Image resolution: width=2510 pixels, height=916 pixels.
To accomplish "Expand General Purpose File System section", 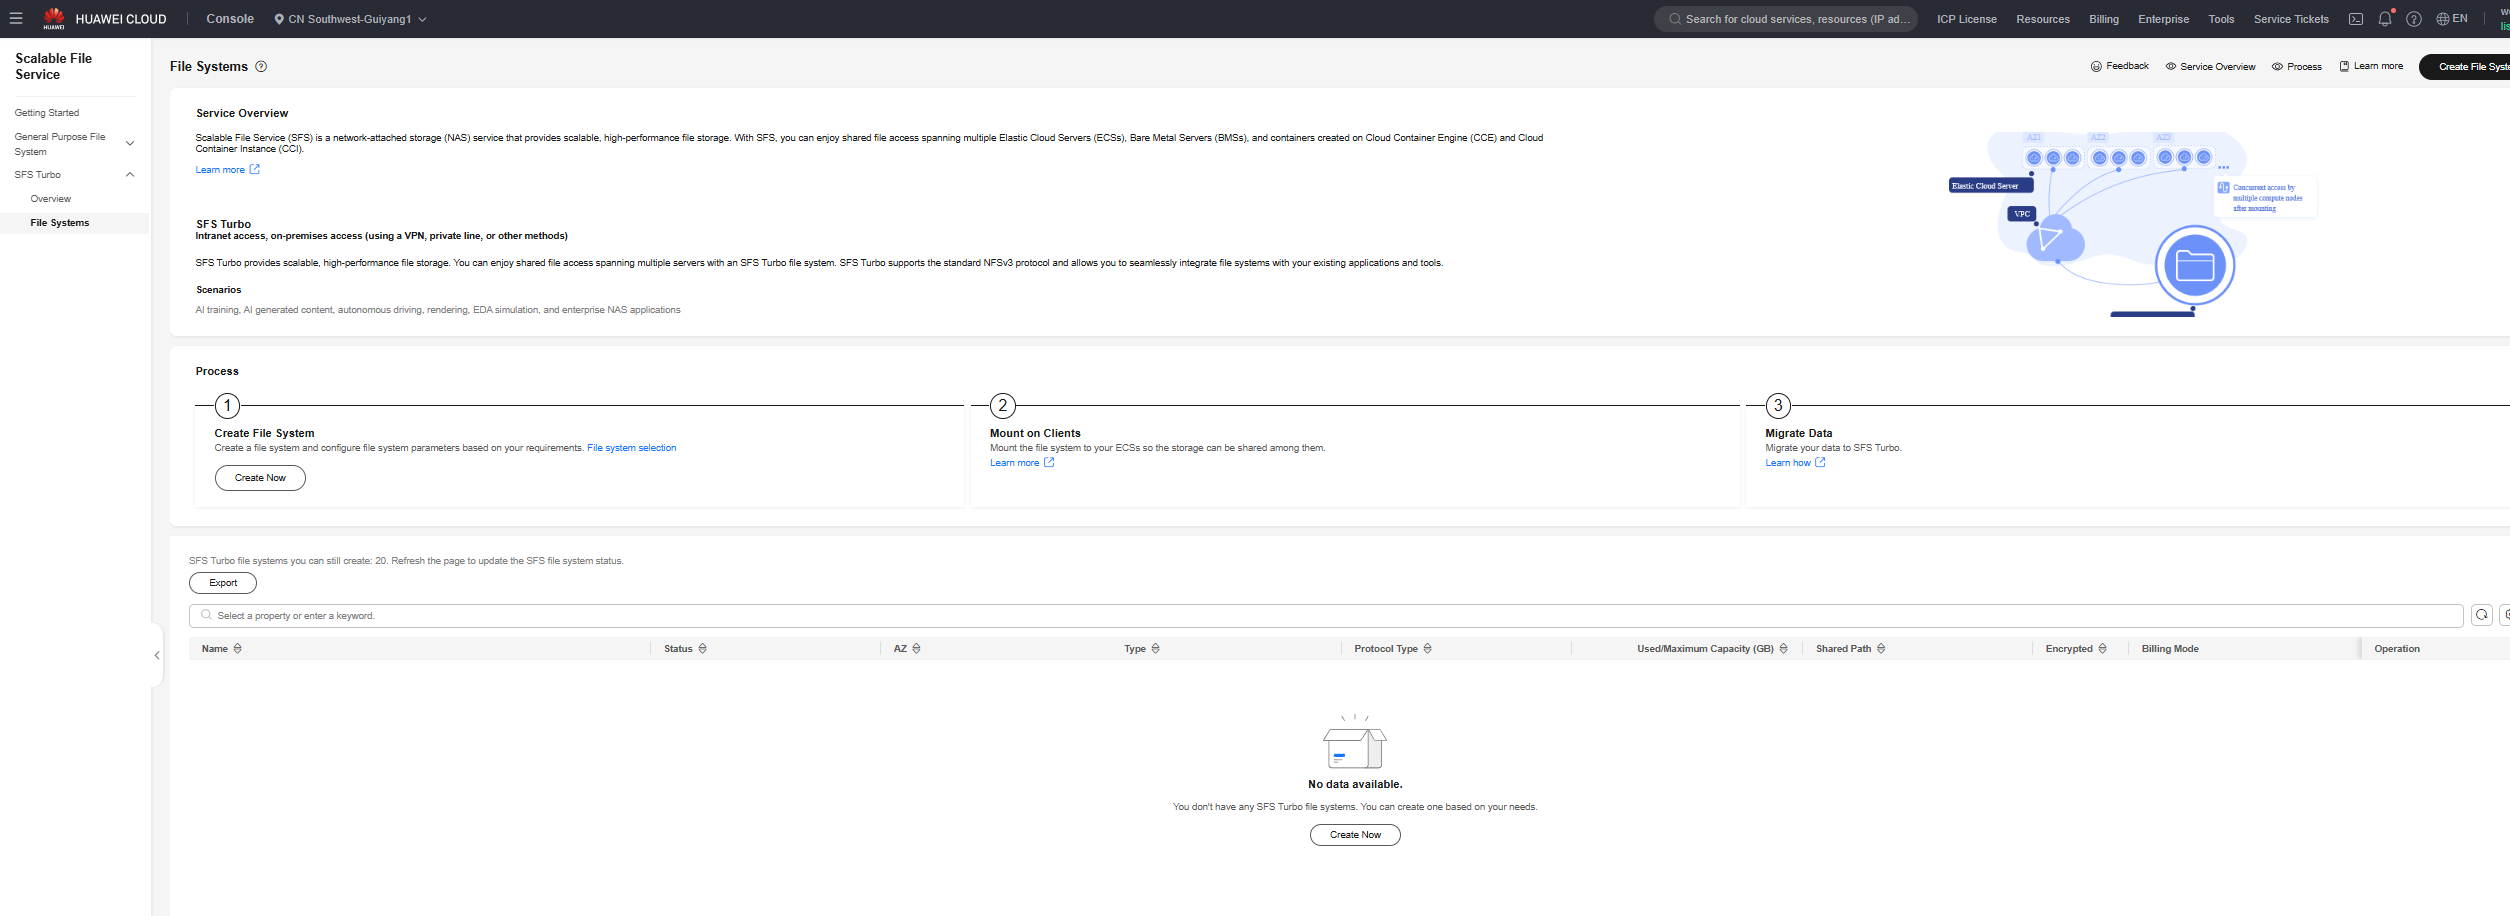I will click(74, 144).
